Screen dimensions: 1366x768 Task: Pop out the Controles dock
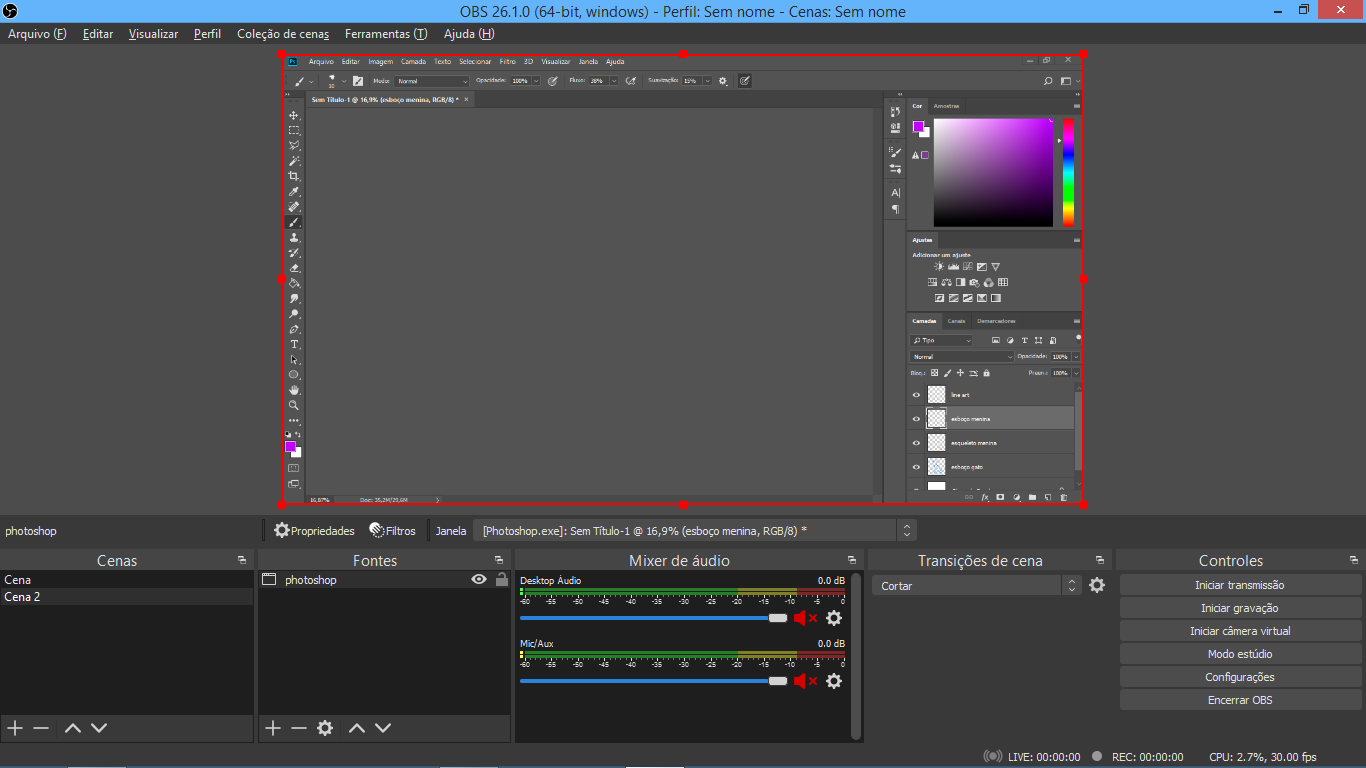[x=1354, y=560]
